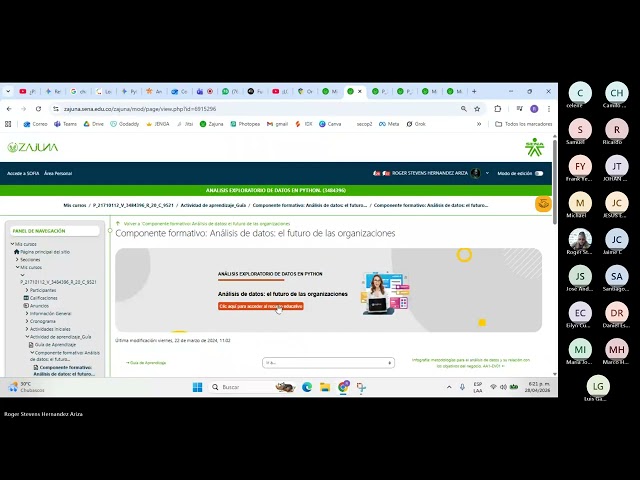
Task: Expand Información General tree node
Action: tap(27, 313)
